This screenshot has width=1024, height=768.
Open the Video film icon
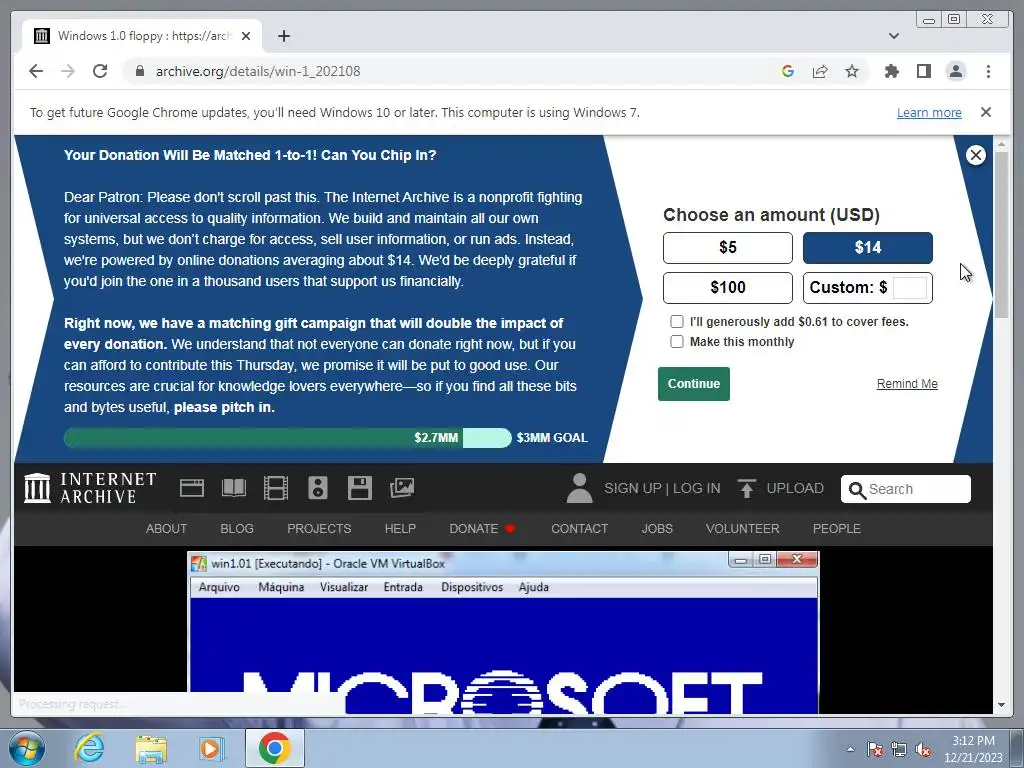coord(276,488)
